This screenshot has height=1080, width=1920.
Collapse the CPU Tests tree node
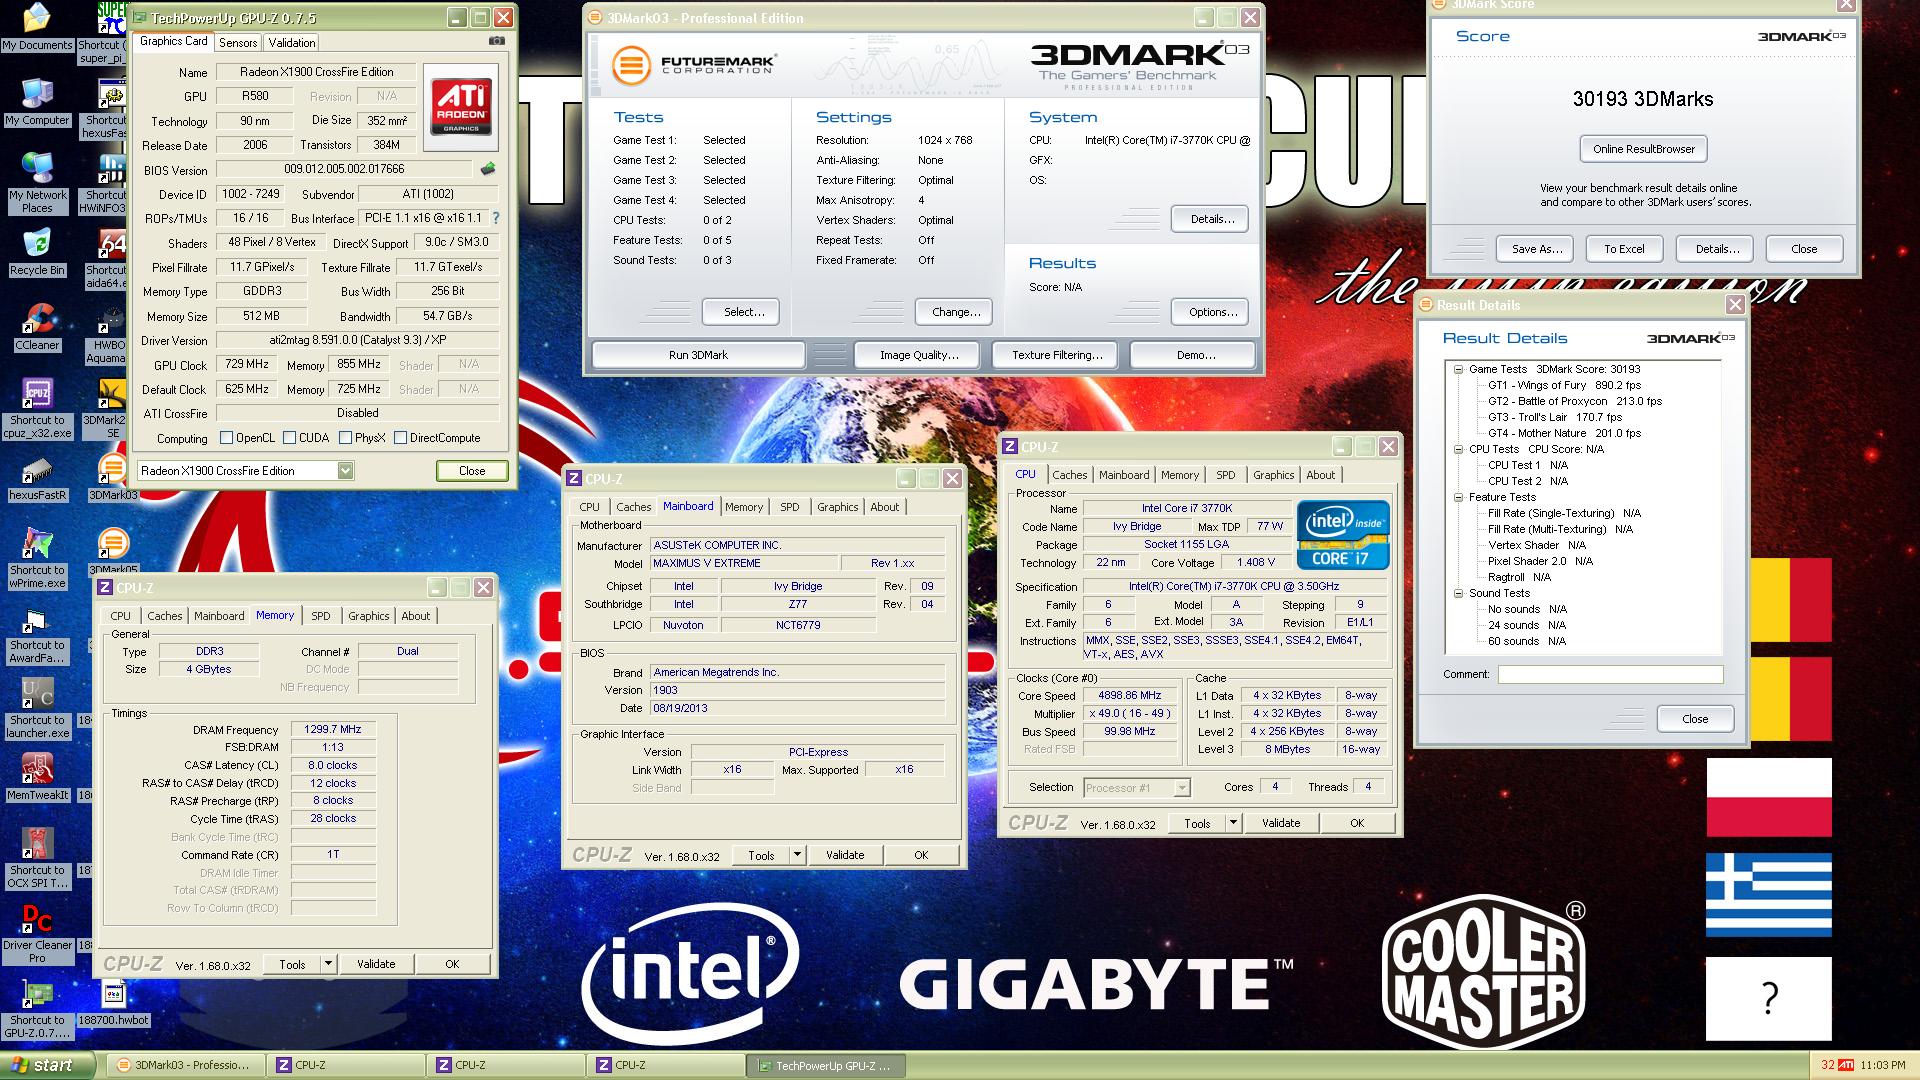1458,449
